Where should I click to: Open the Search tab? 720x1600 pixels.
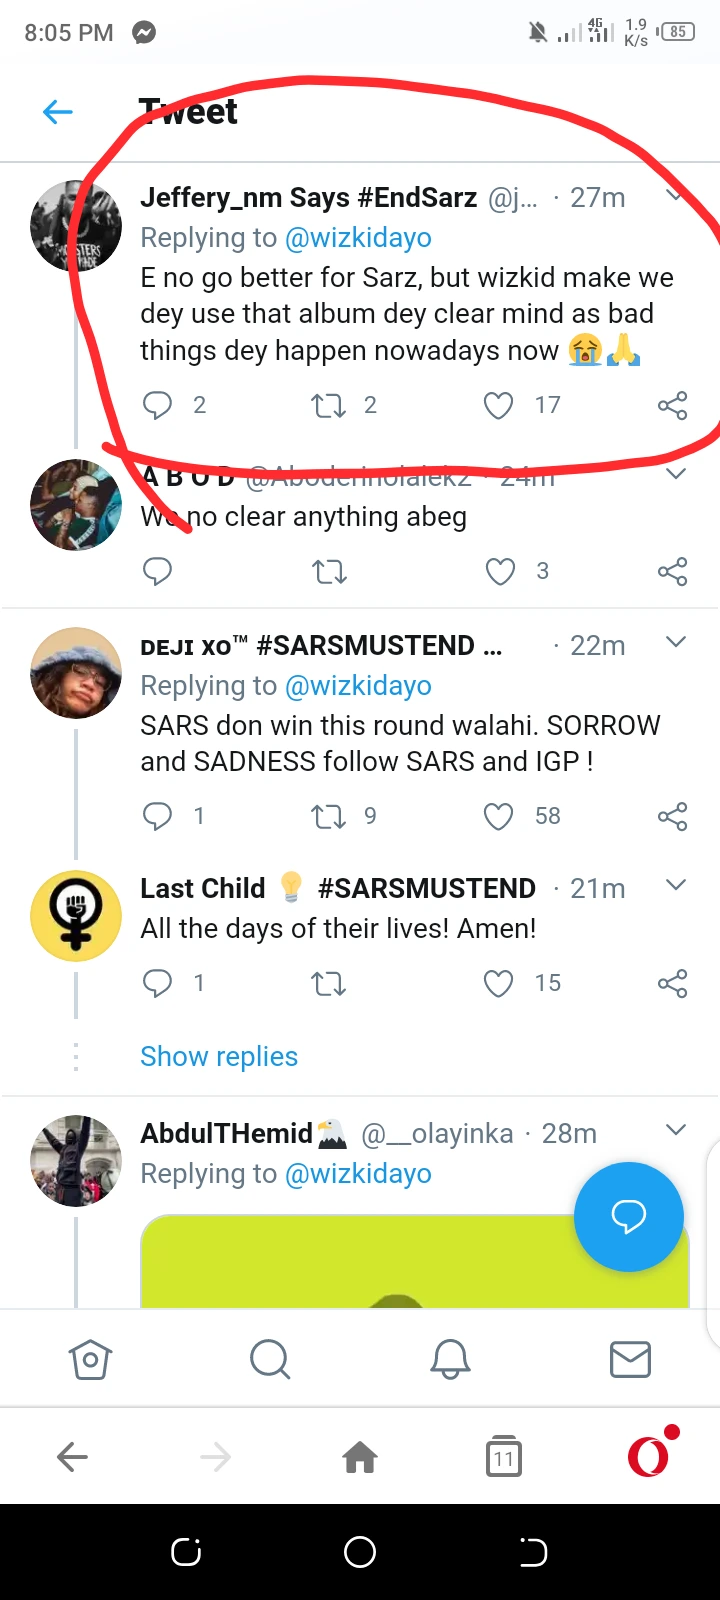pyautogui.click(x=270, y=1359)
